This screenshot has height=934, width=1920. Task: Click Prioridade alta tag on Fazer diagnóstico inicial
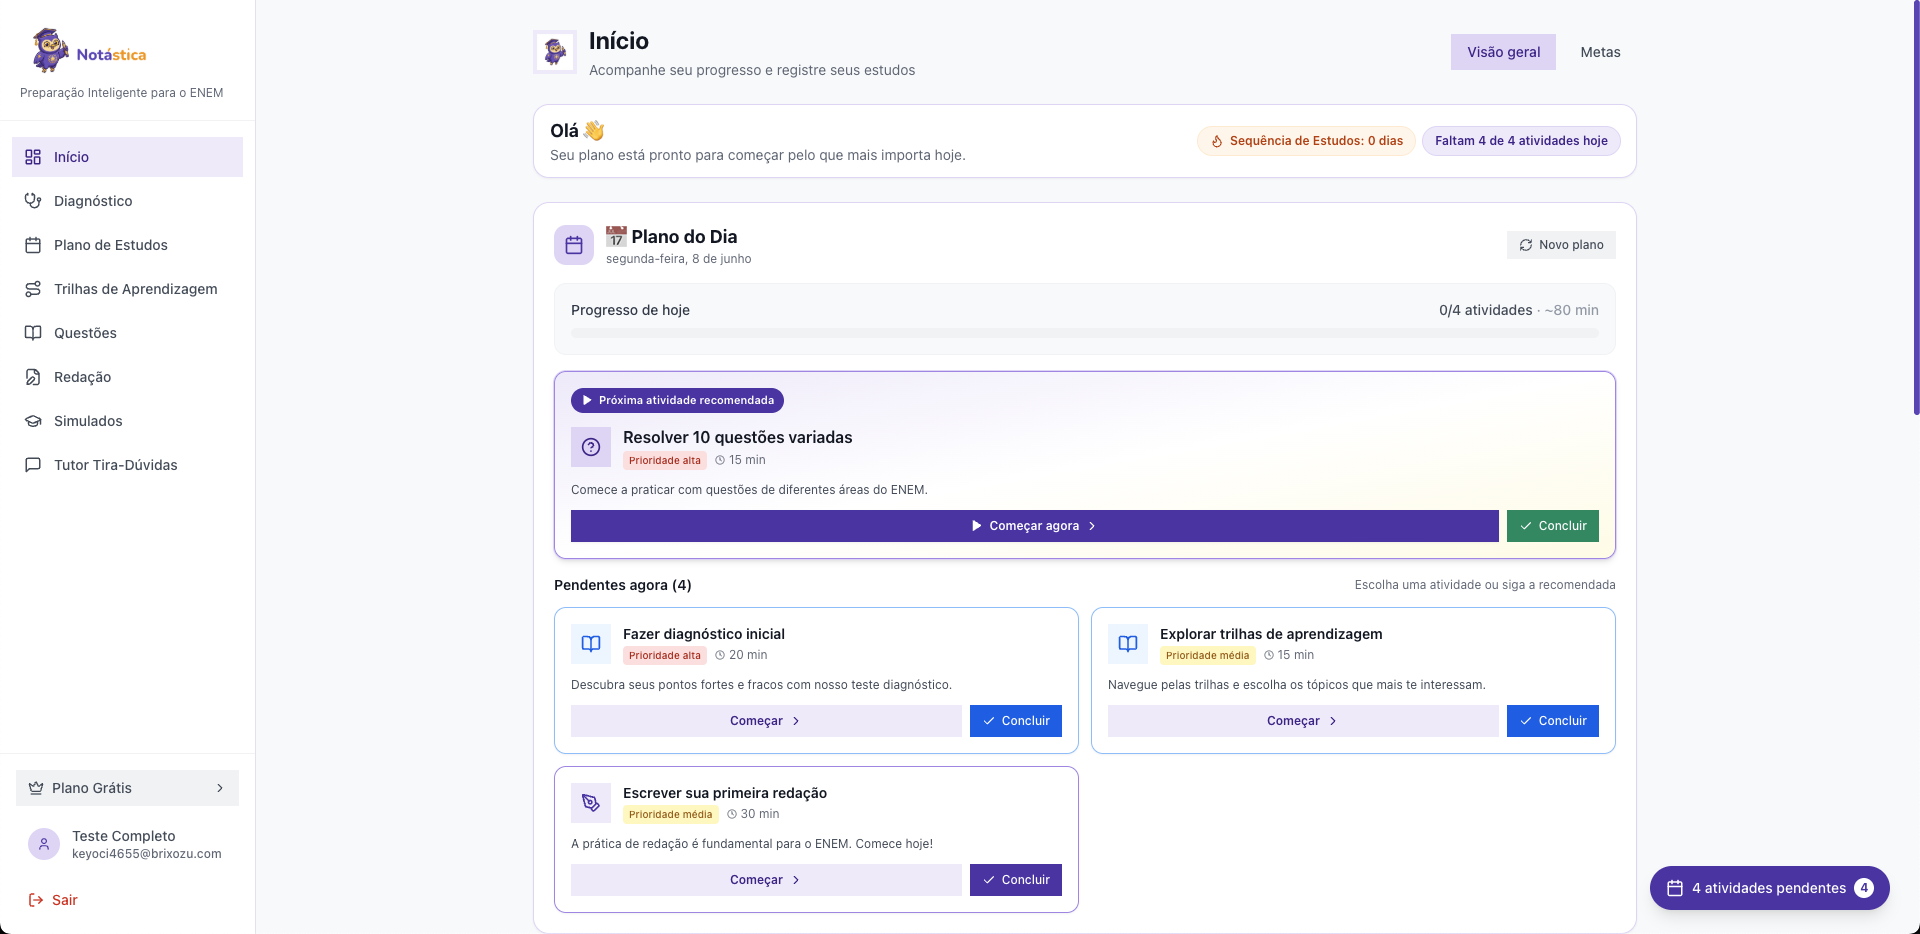tap(665, 656)
